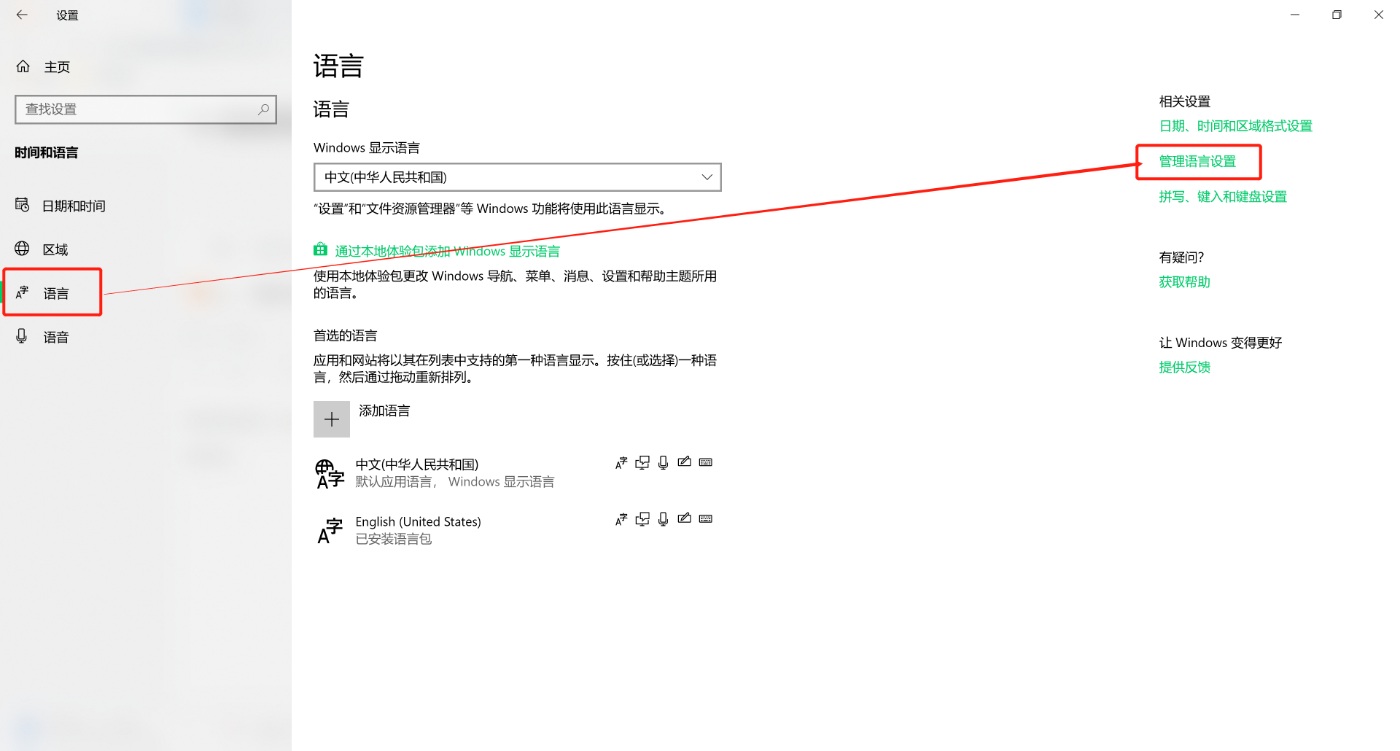Click the 获取帮助 link

pyautogui.click(x=1184, y=282)
